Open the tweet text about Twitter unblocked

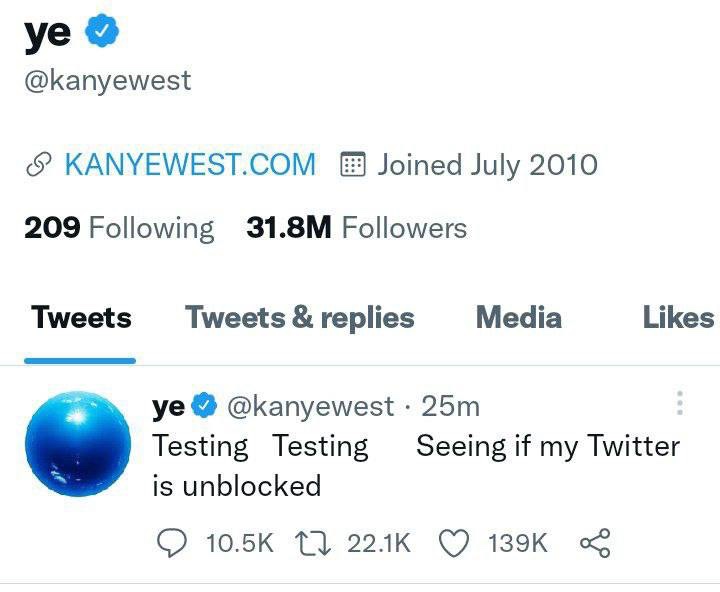click(x=416, y=466)
